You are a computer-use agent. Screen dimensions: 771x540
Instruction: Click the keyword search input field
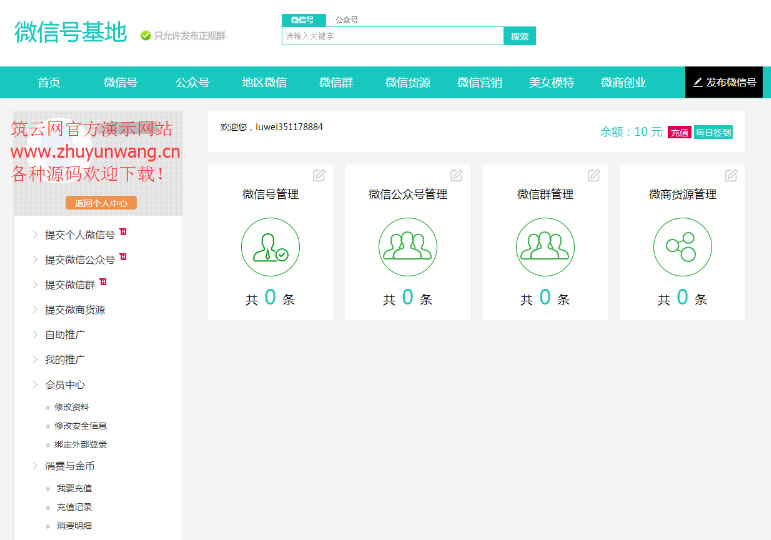tap(392, 36)
